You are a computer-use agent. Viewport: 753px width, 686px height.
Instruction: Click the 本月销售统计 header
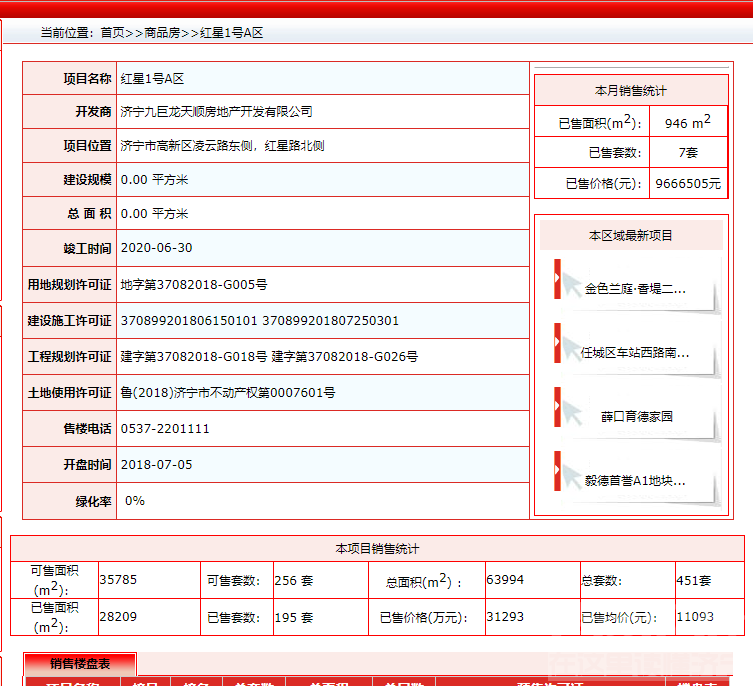(631, 90)
